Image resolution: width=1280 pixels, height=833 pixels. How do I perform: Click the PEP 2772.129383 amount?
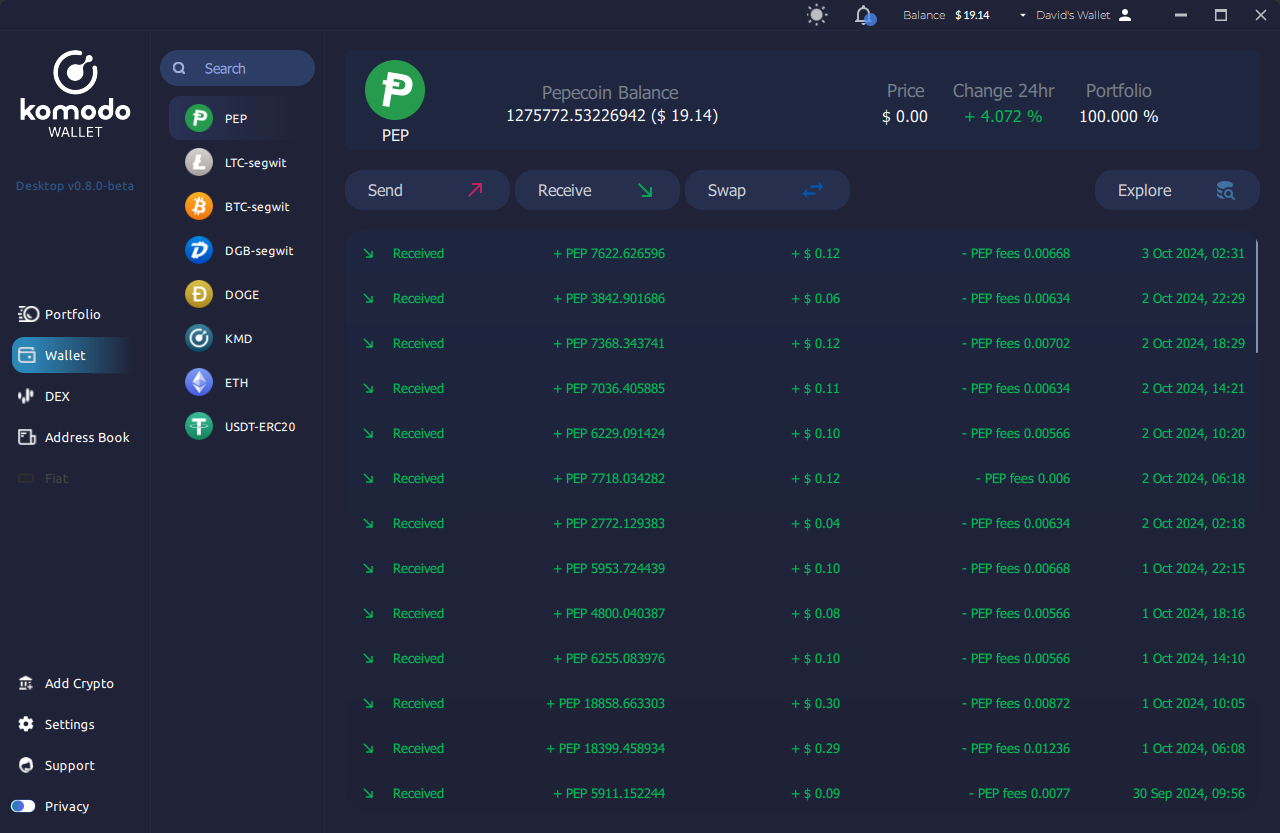(609, 523)
